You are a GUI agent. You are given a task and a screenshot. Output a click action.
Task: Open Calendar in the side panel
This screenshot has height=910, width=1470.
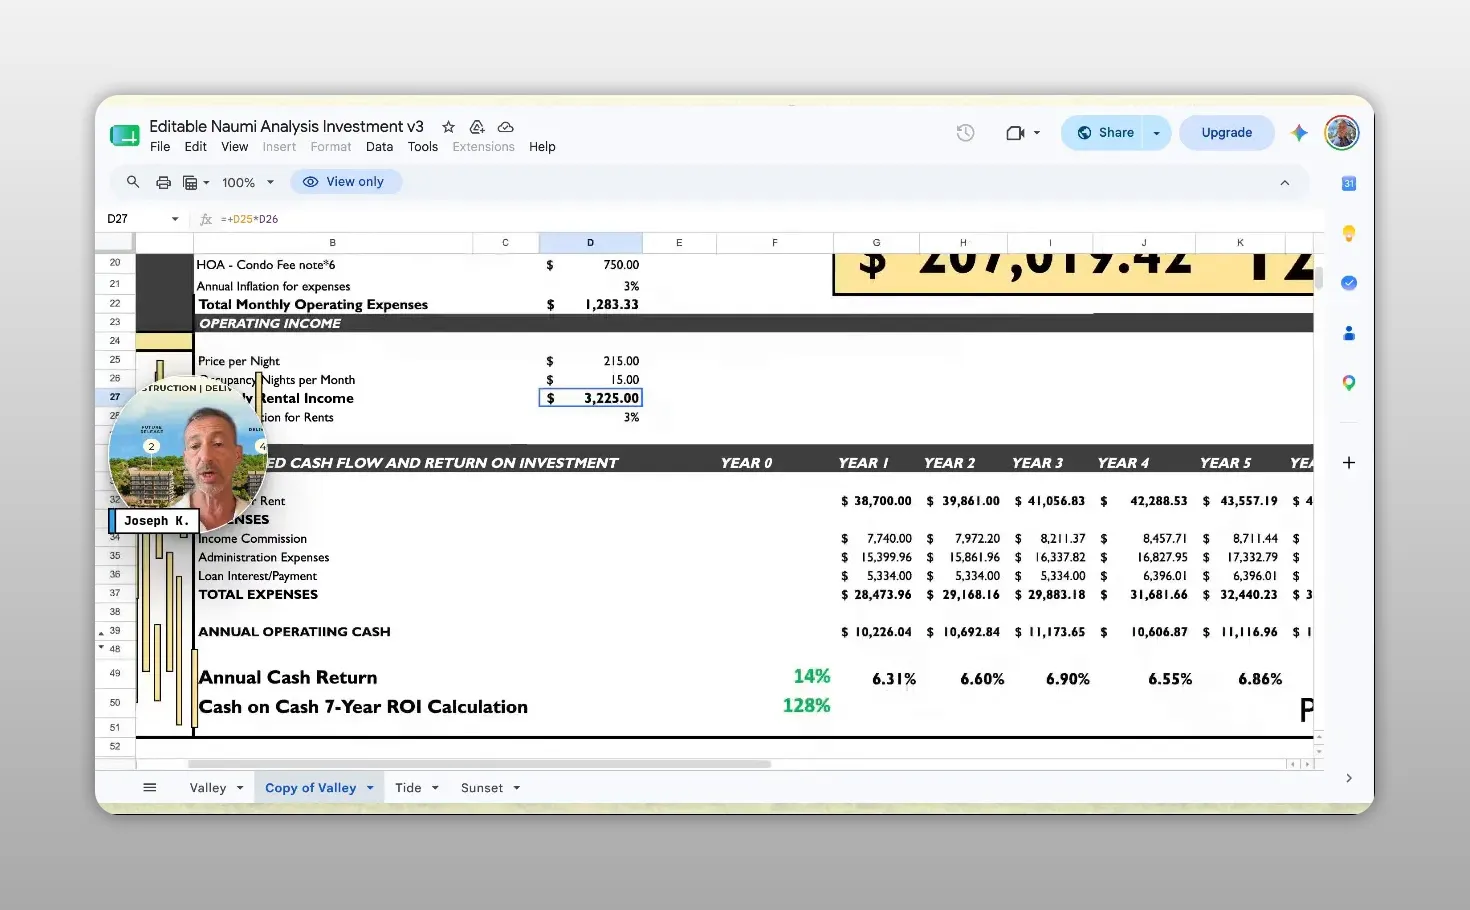point(1348,183)
